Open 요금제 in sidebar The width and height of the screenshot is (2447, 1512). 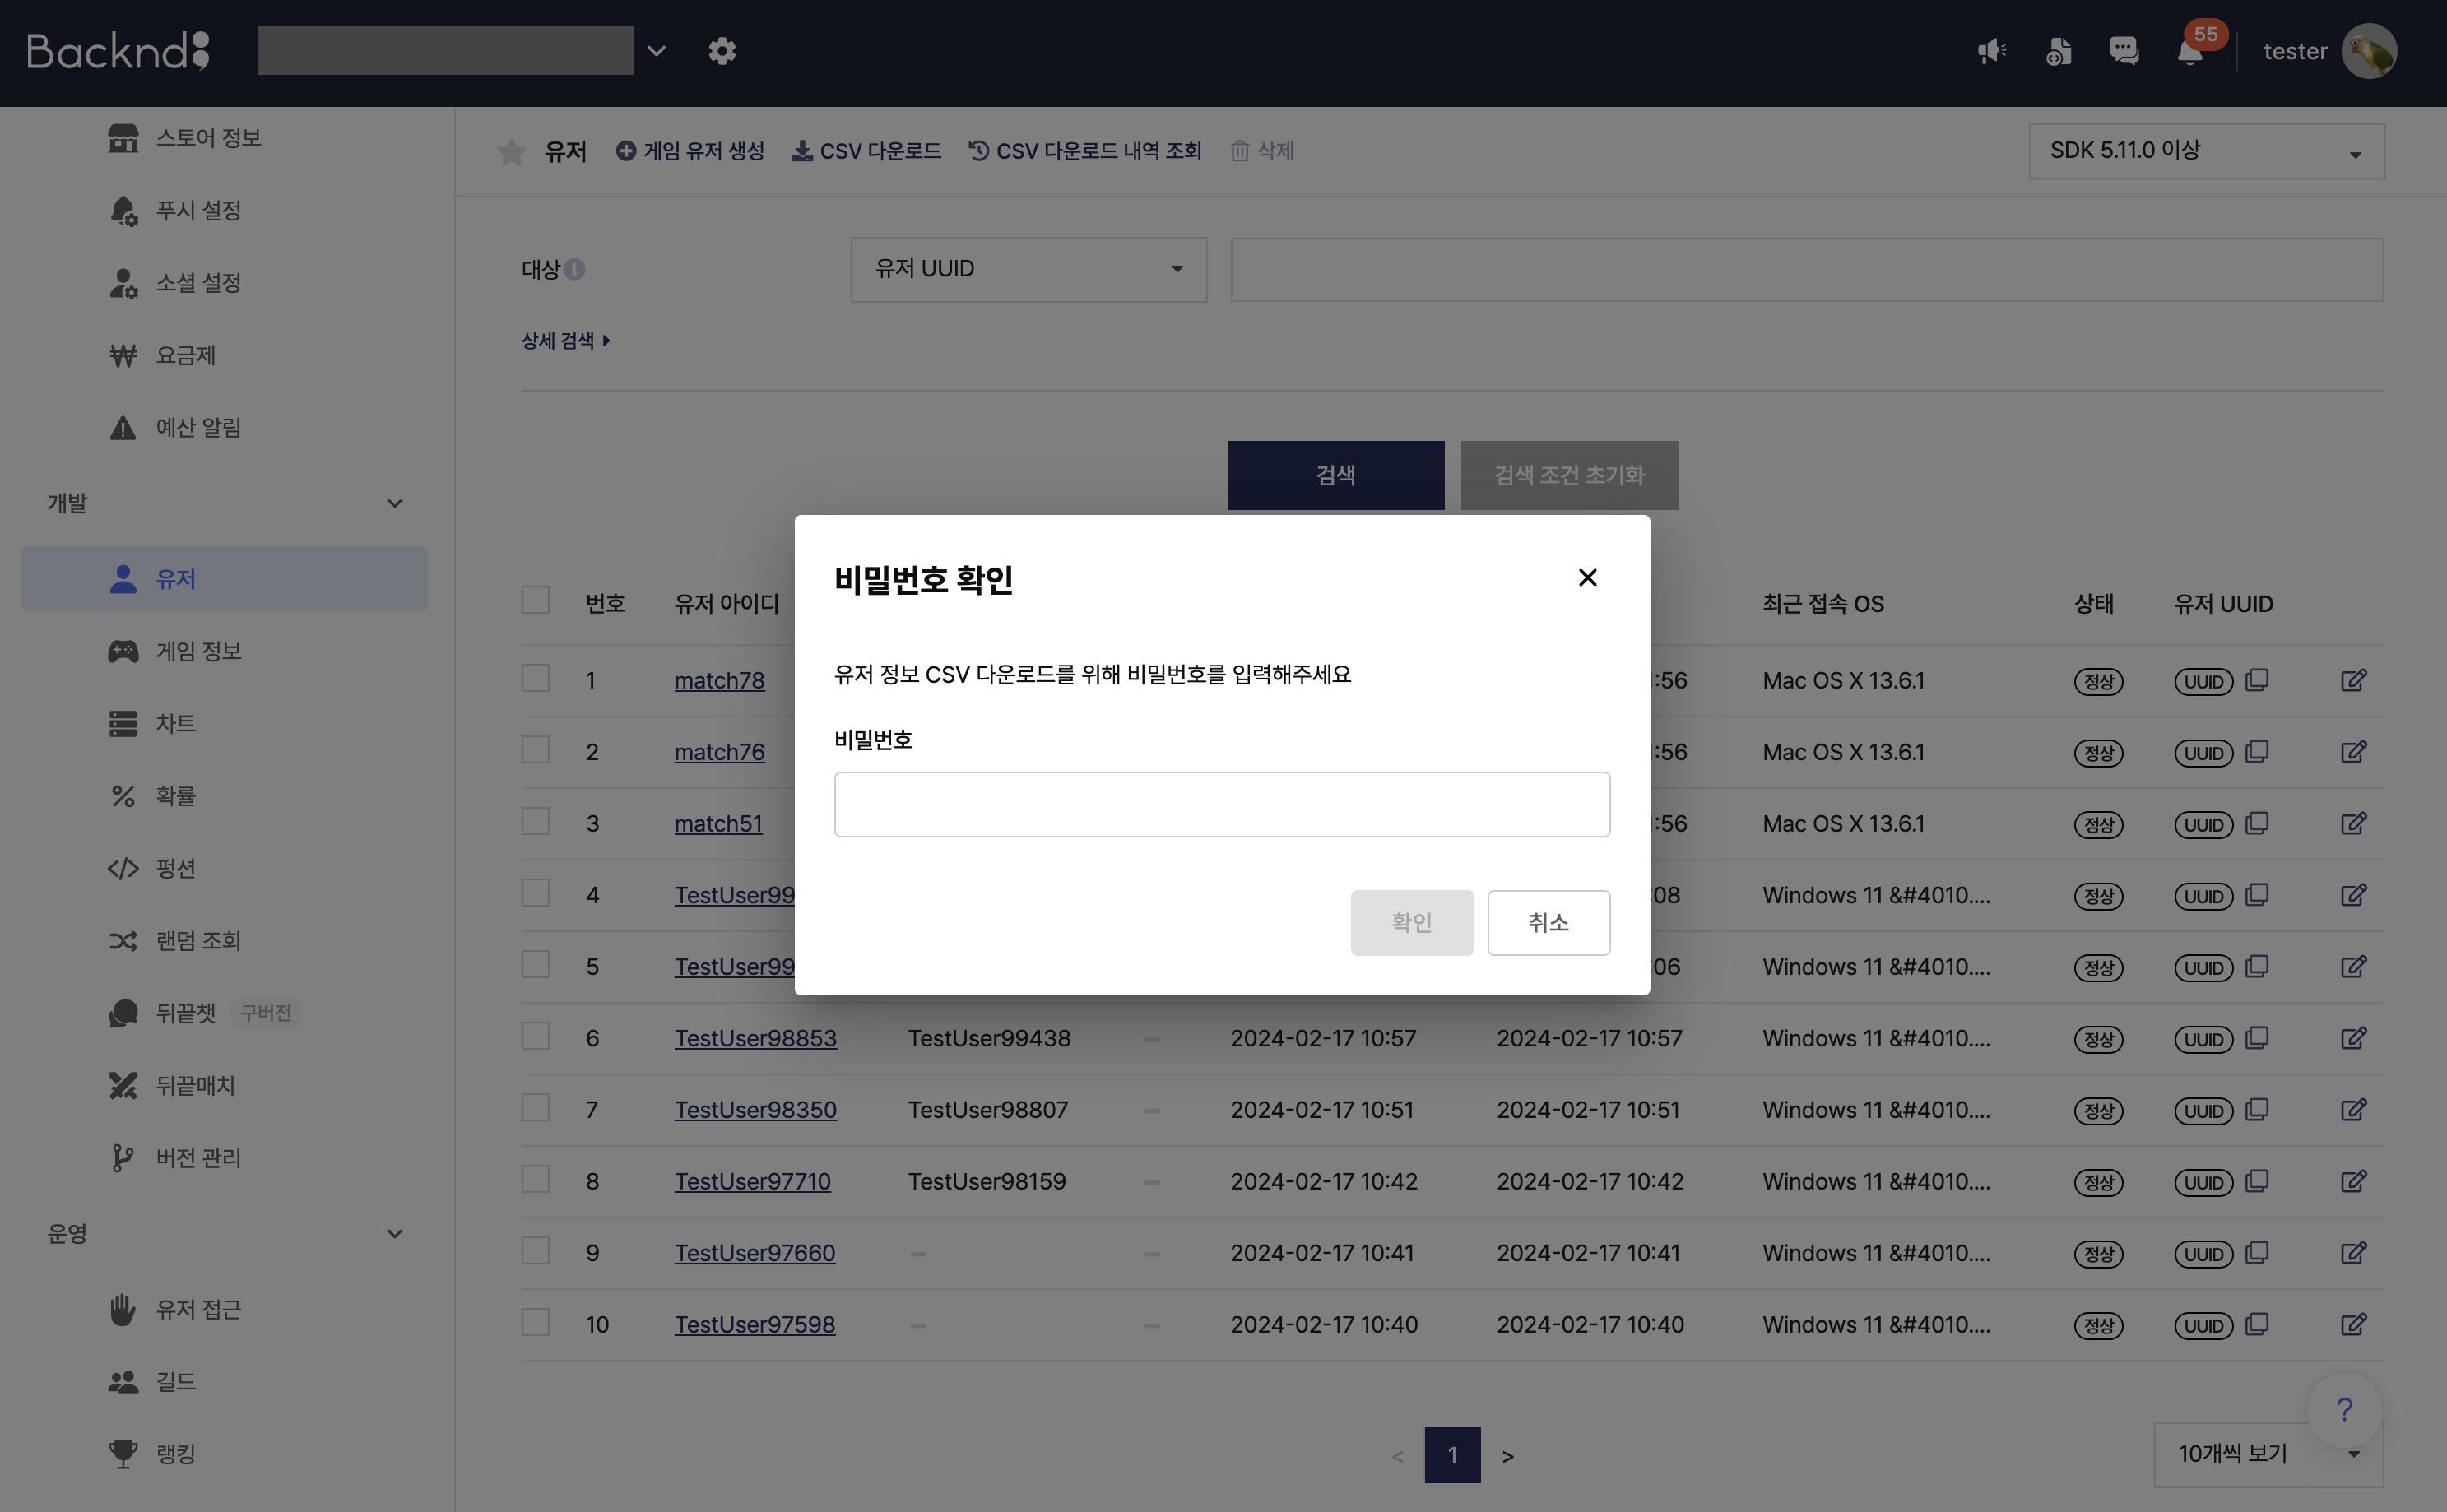(x=185, y=355)
